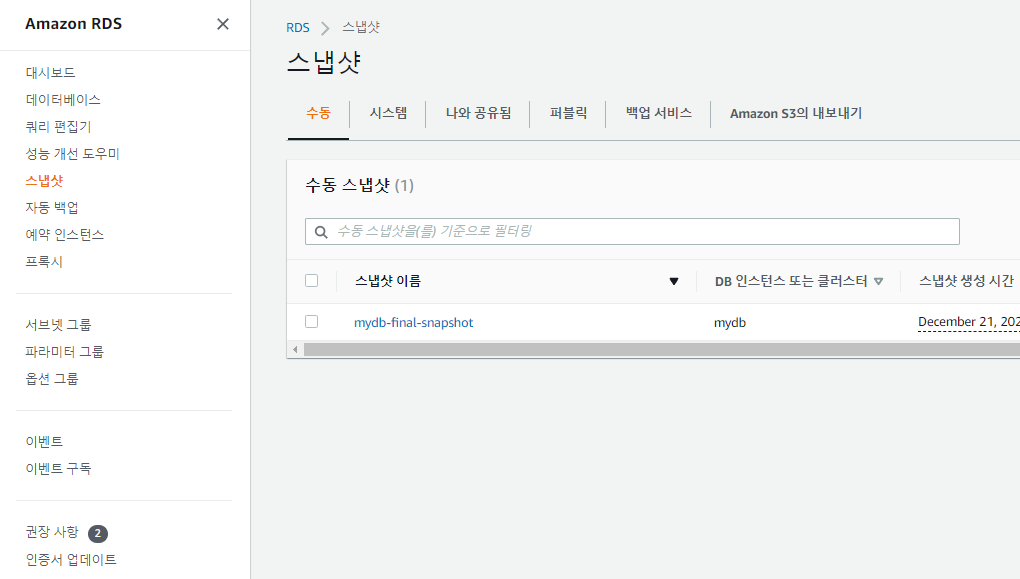
Task: Go to RDS breadcrumb link
Action: coord(298,28)
